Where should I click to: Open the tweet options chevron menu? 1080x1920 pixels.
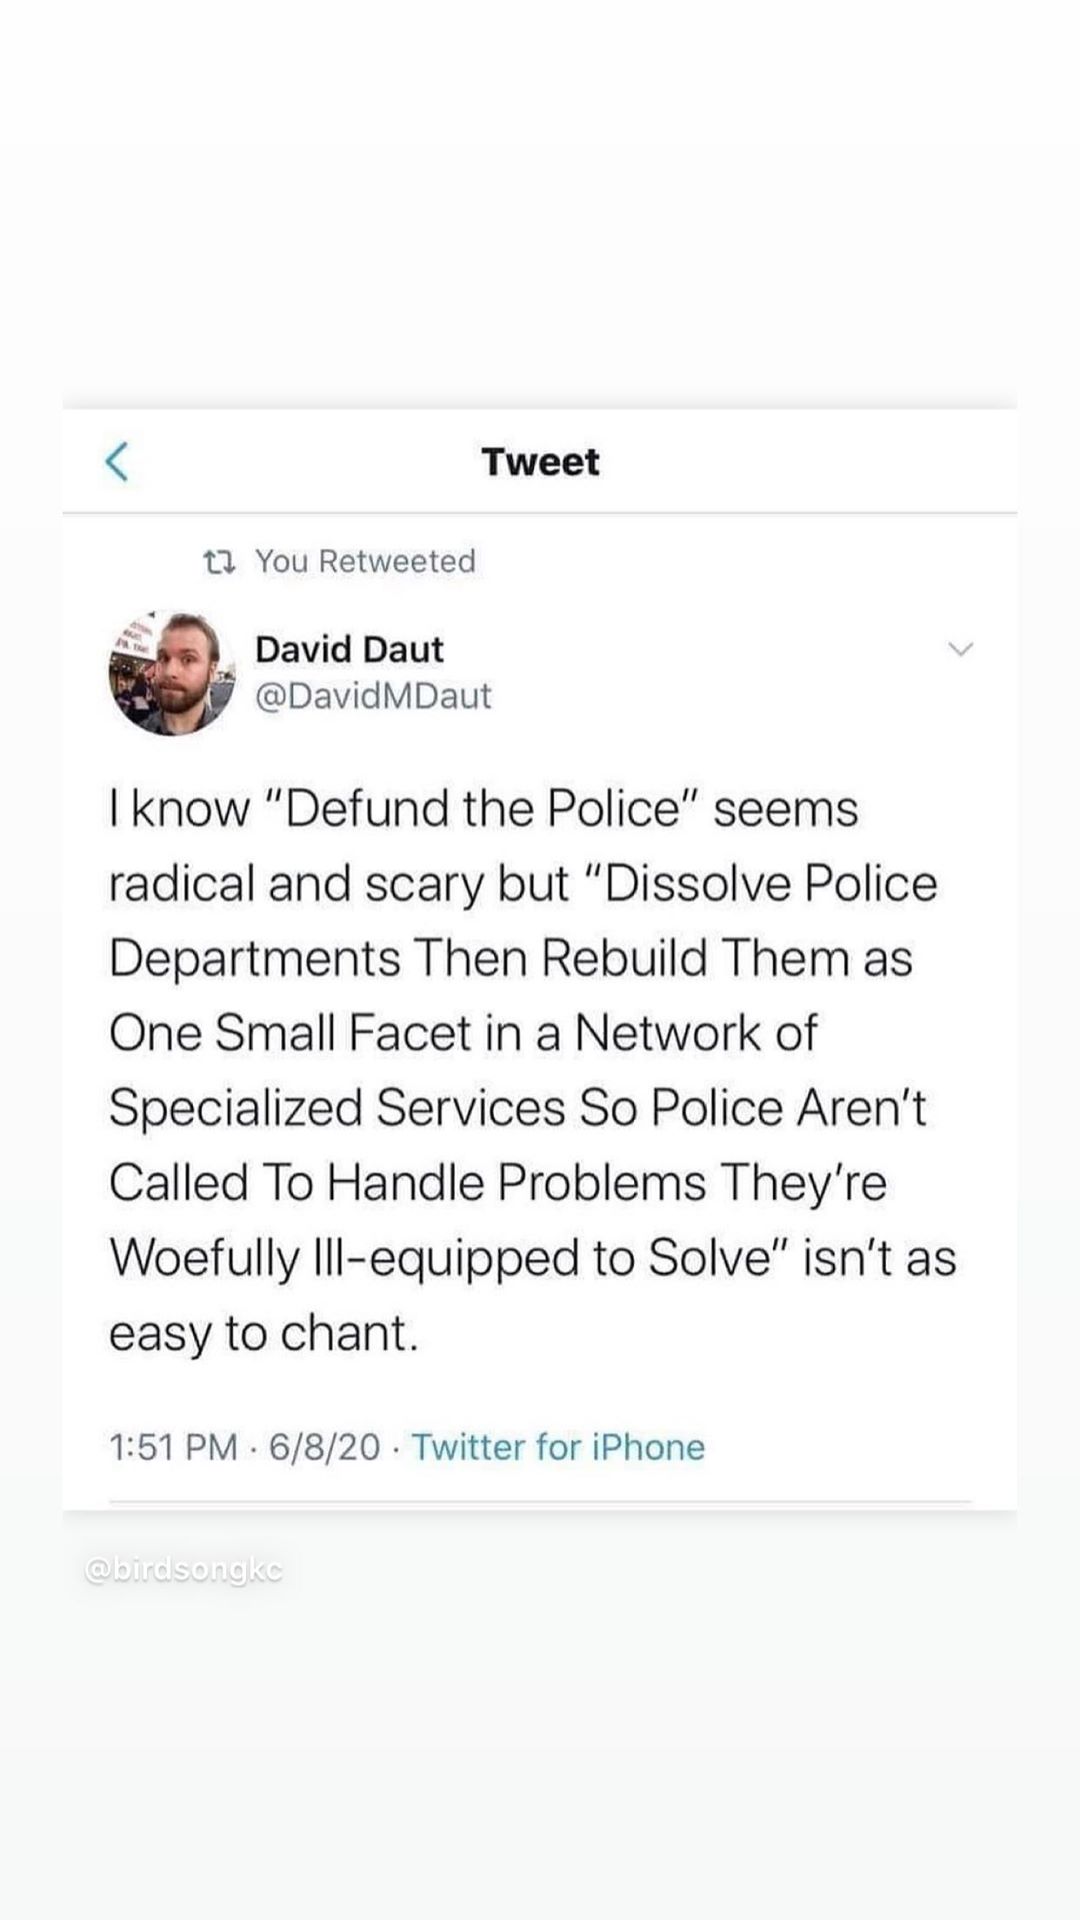pyautogui.click(x=960, y=650)
